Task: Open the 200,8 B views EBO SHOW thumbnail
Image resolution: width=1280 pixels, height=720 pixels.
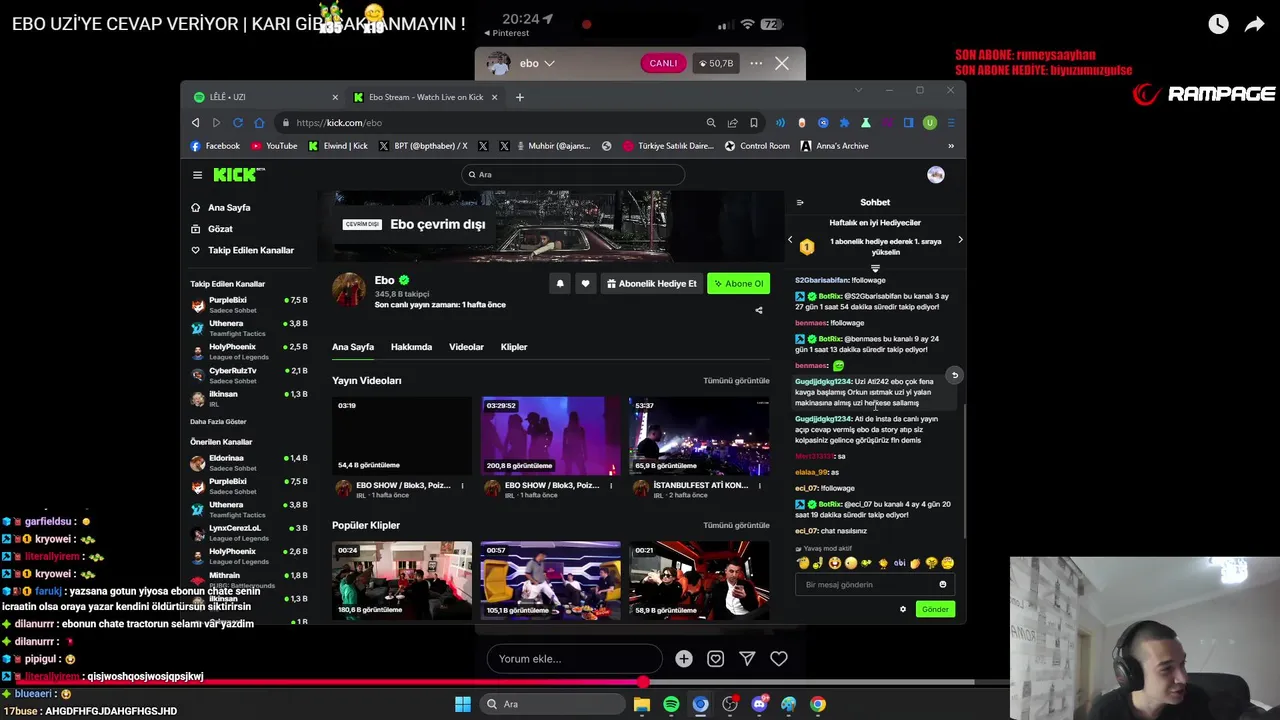Action: click(550, 435)
